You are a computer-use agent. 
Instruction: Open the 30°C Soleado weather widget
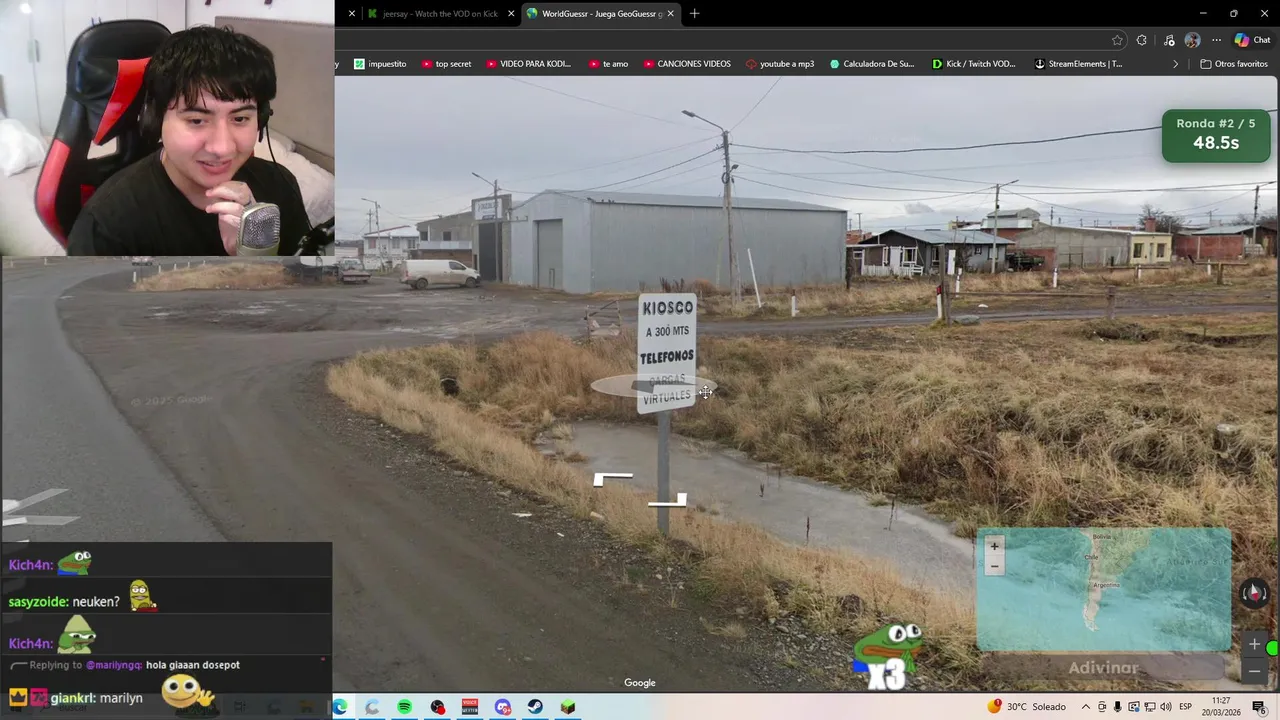point(1027,707)
